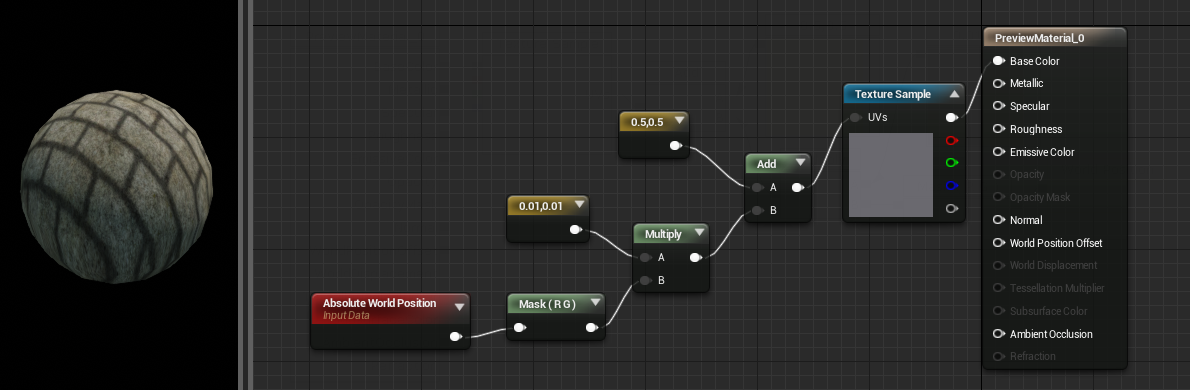Select the Add node title
The image size is (1190, 390).
pos(767,164)
